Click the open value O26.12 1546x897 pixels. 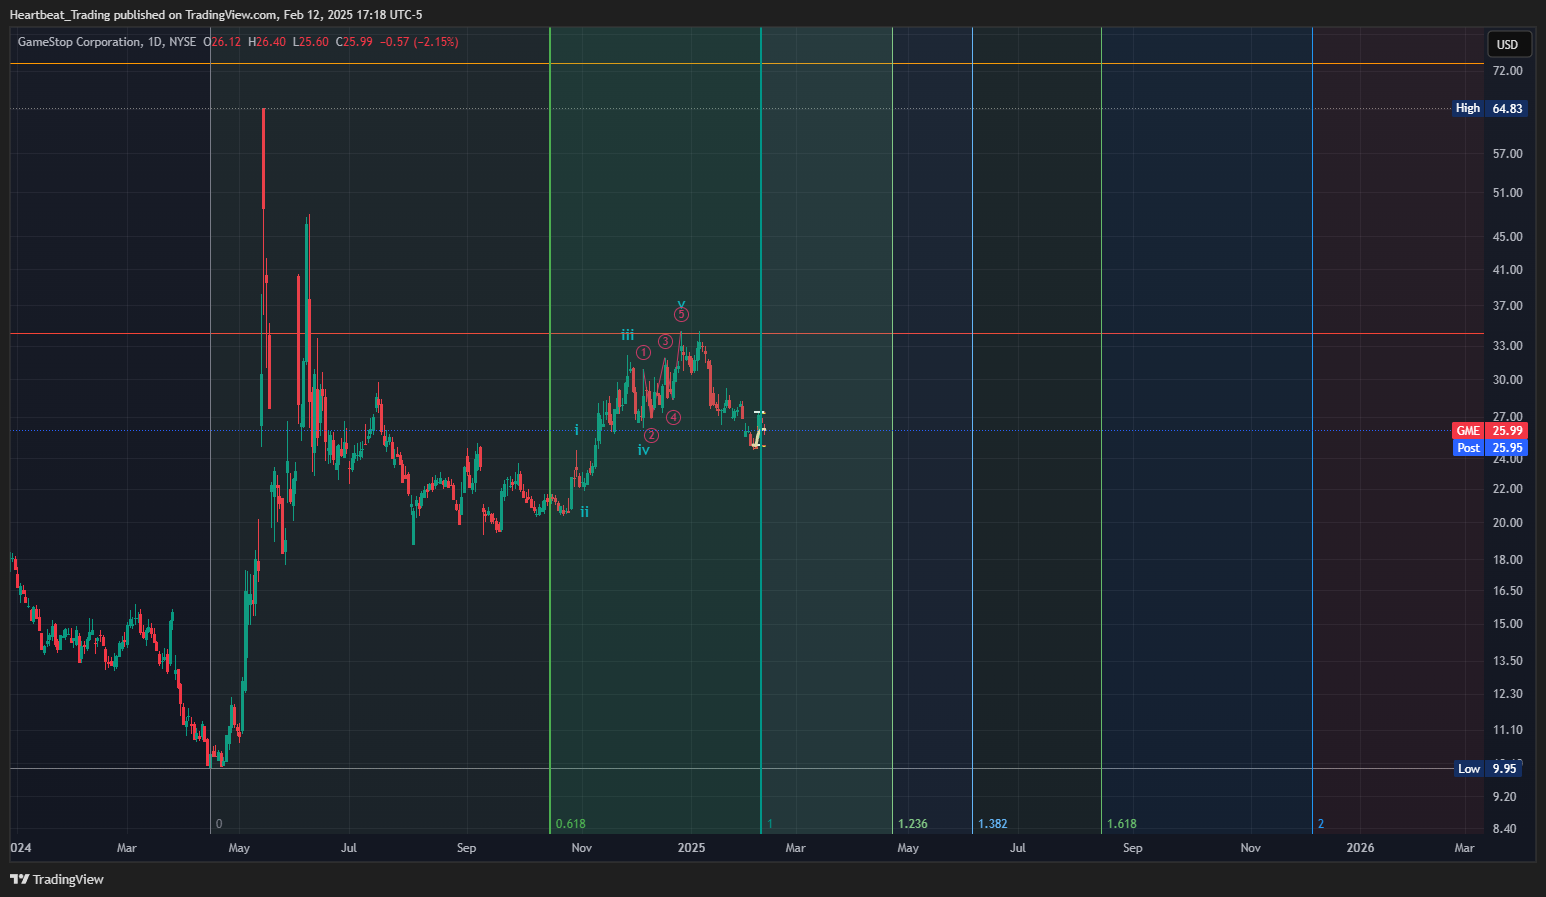[222, 42]
